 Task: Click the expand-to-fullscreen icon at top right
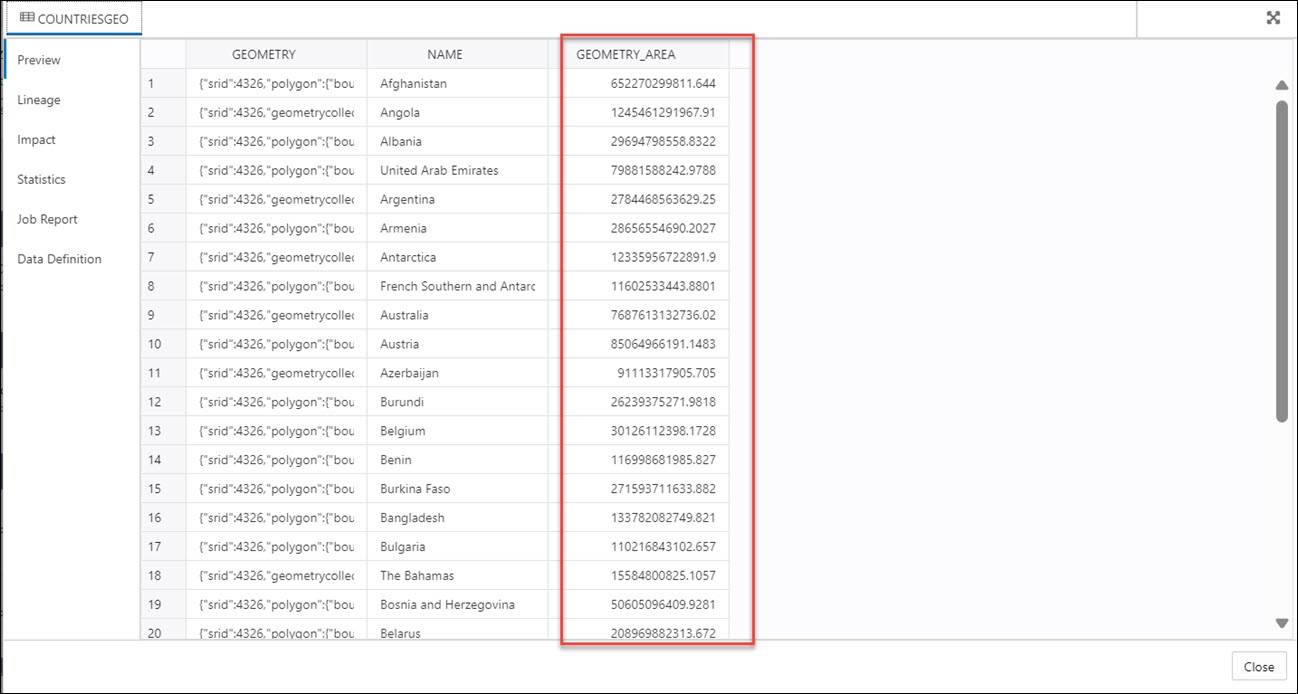pyautogui.click(x=1272, y=17)
